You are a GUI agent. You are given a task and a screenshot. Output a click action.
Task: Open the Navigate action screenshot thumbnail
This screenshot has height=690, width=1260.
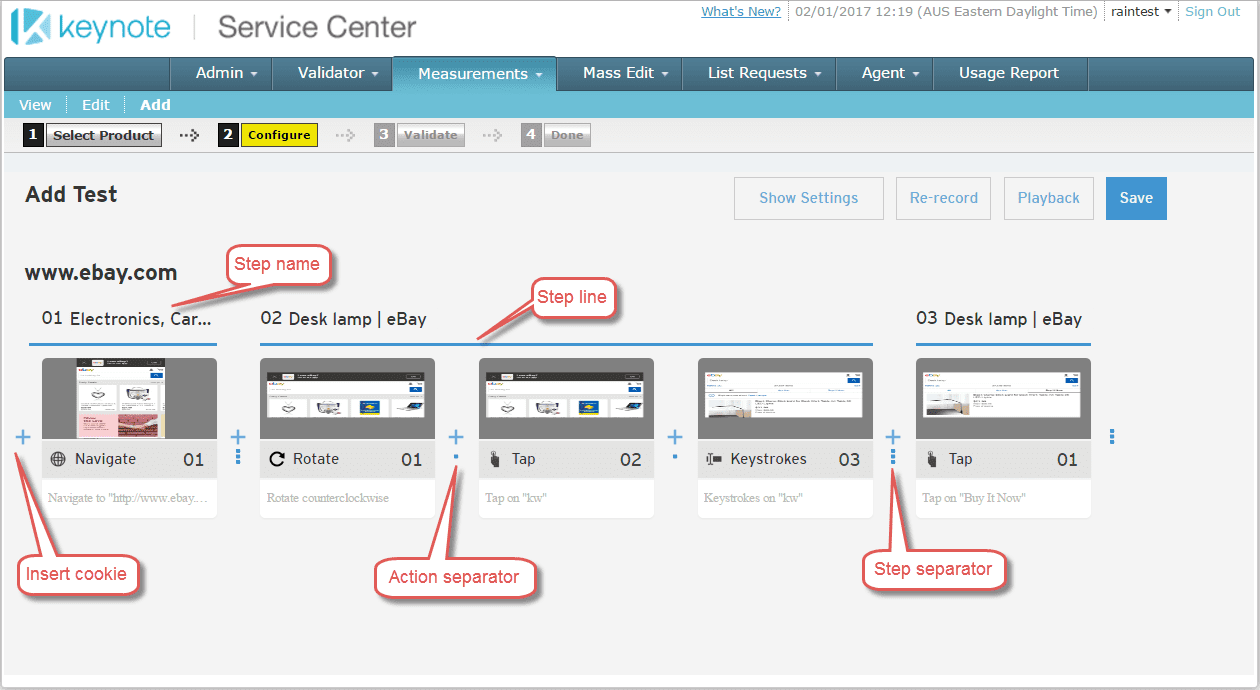(x=129, y=398)
